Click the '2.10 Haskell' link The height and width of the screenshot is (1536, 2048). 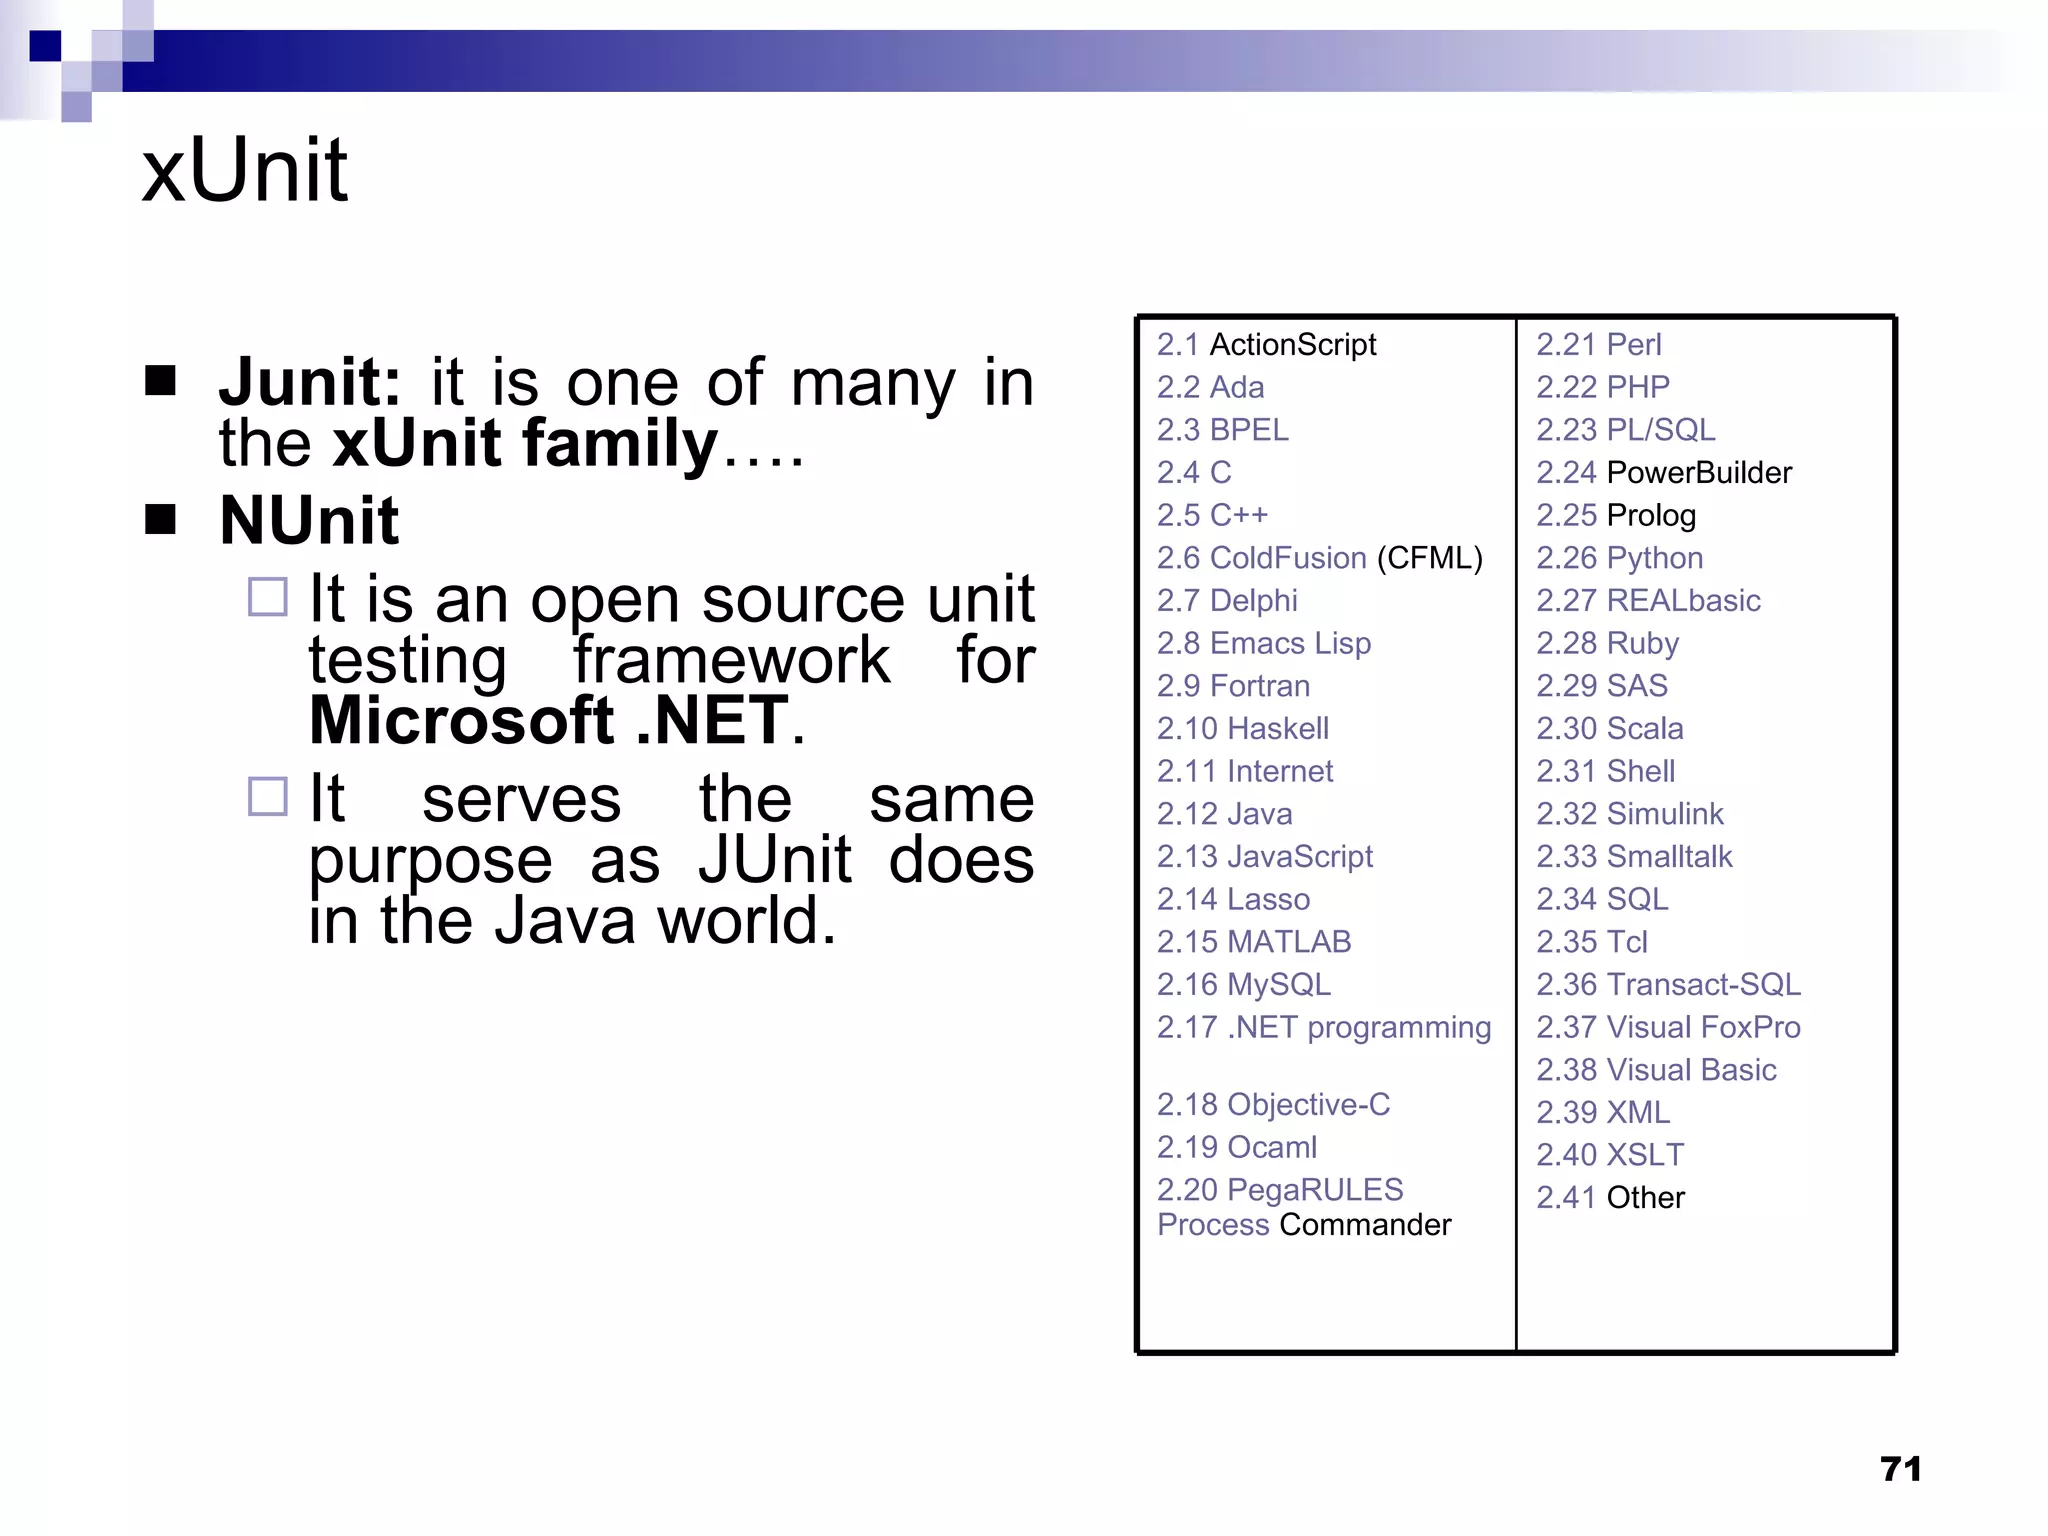[1243, 728]
